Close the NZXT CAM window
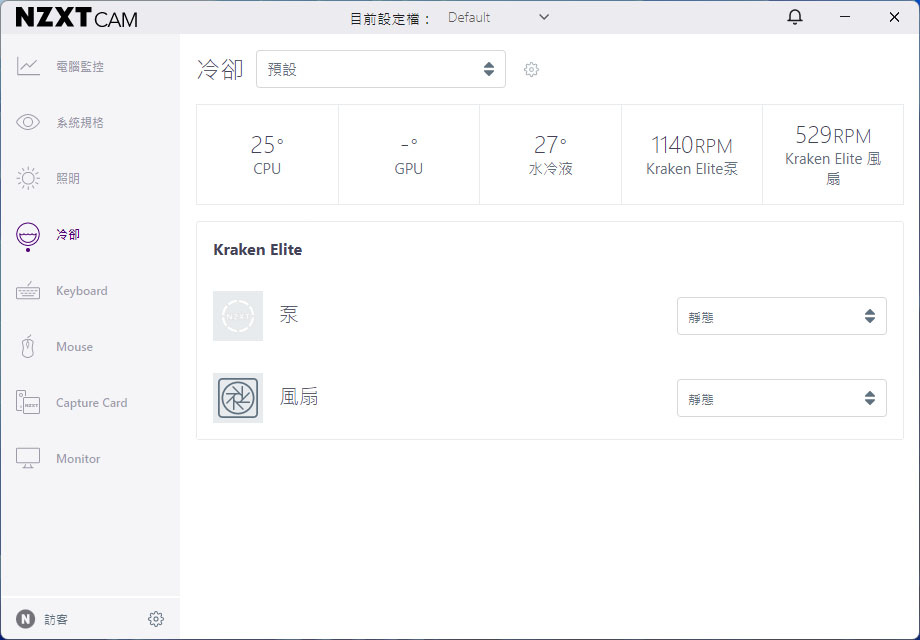Viewport: 920px width, 640px height. [x=894, y=17]
